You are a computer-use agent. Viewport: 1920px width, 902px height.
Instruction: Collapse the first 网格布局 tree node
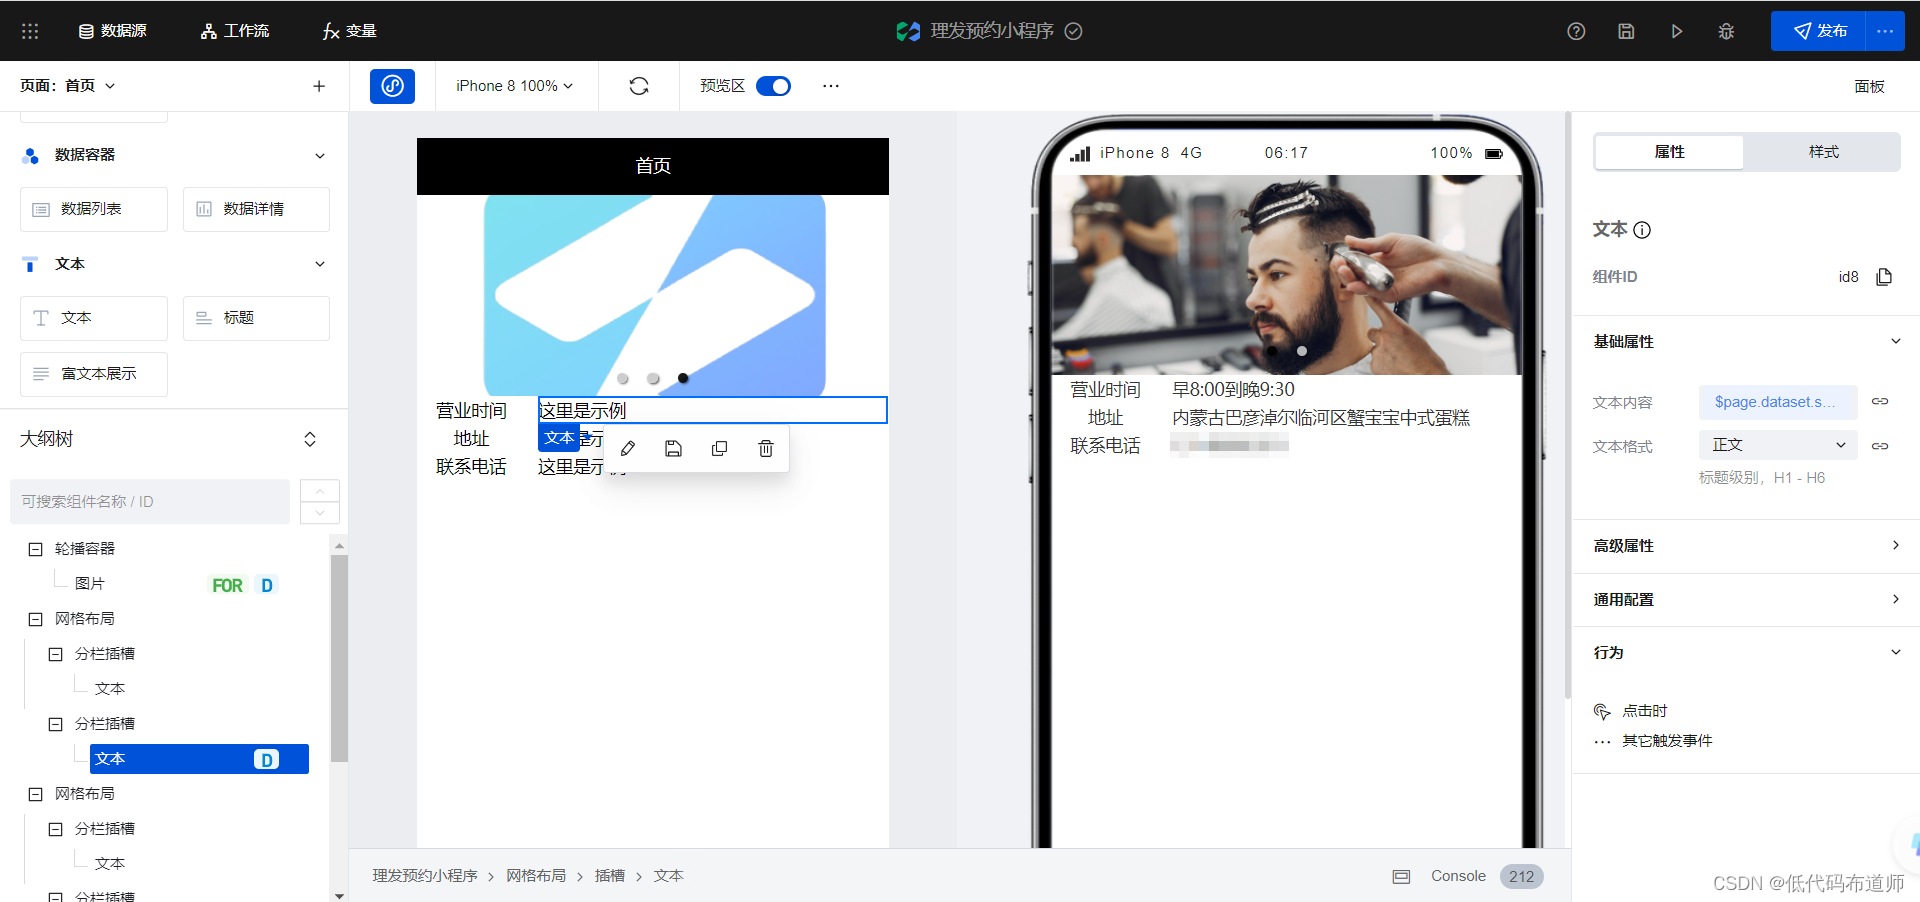(36, 619)
